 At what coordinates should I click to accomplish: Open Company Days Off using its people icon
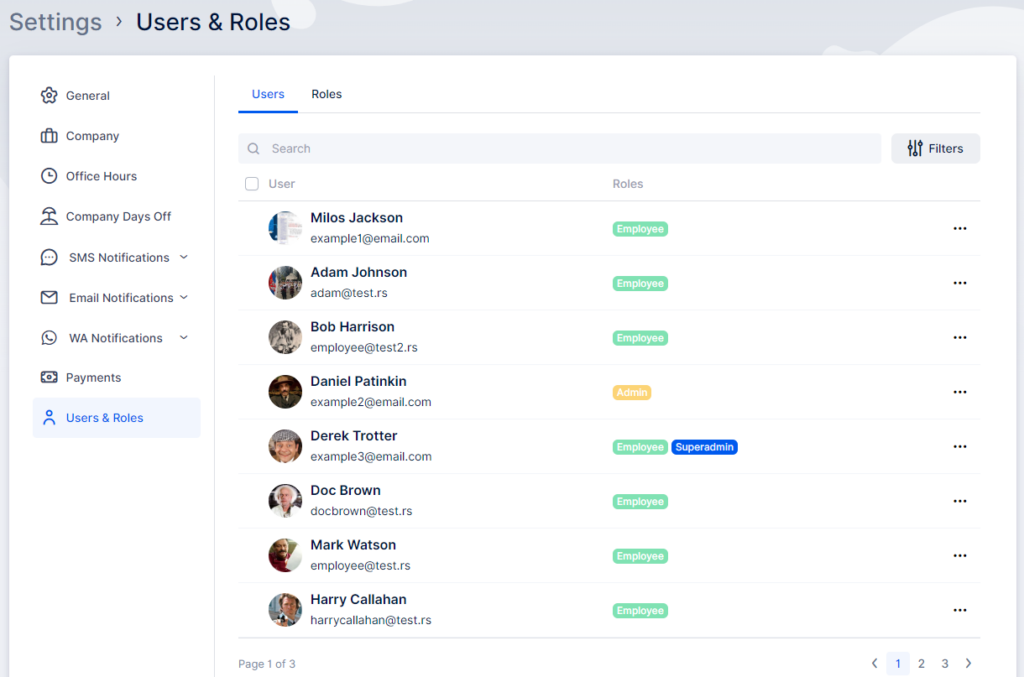click(49, 216)
